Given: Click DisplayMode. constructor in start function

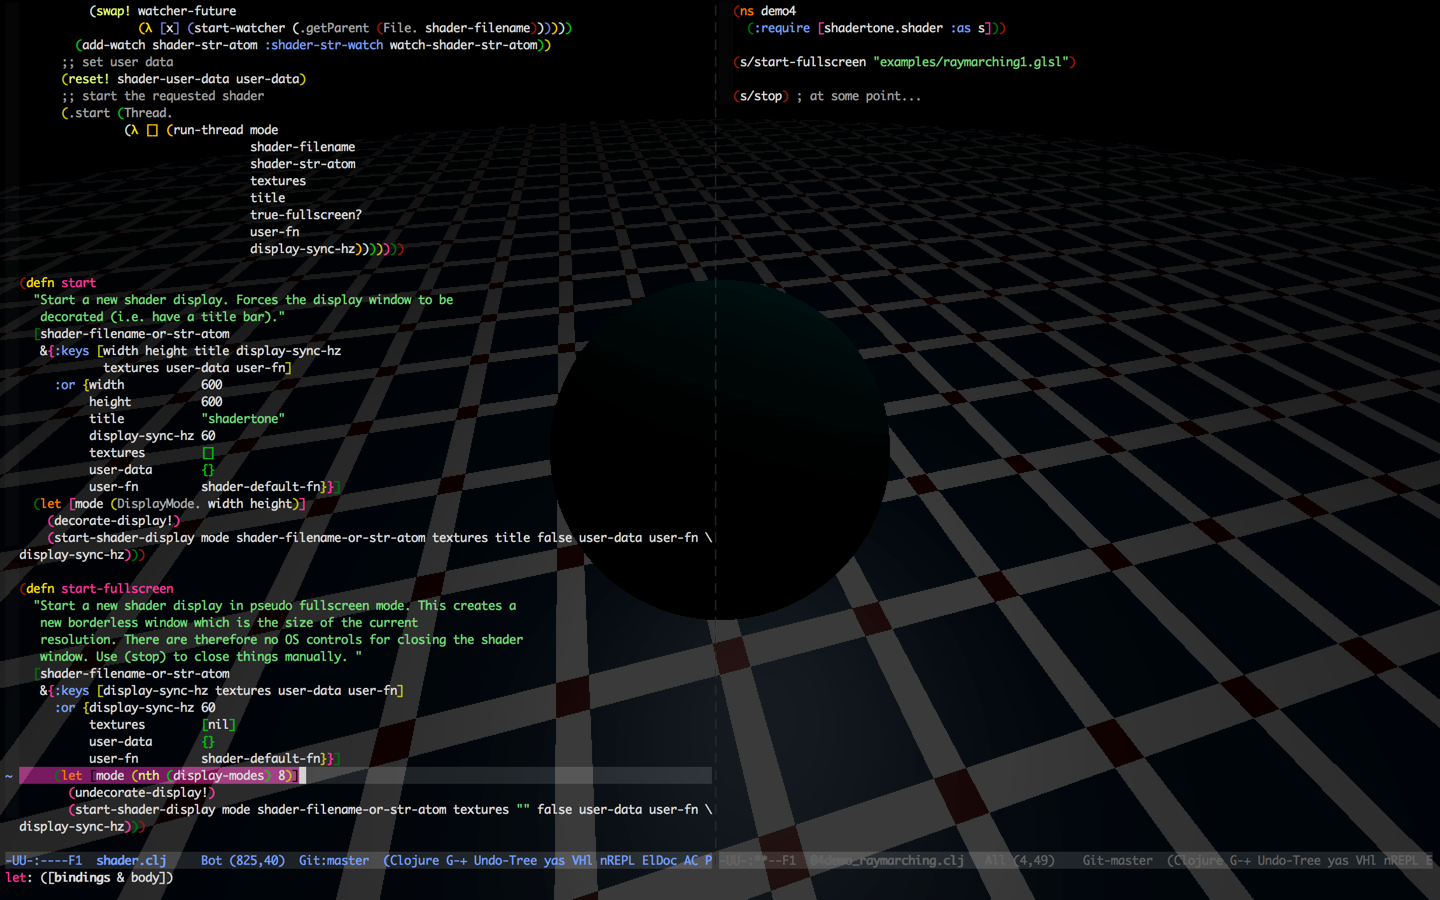Looking at the screenshot, I should [159, 504].
